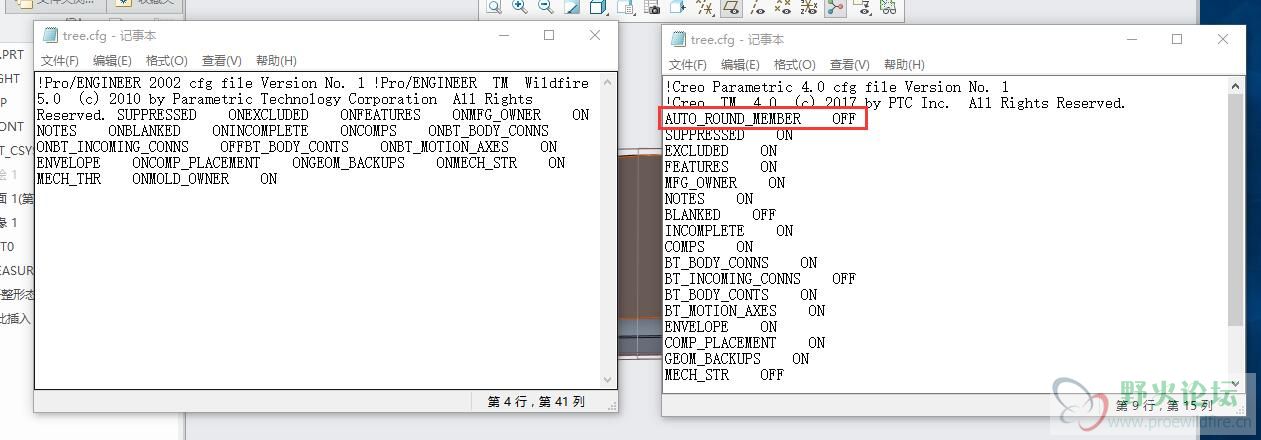Click MECH_THR text in left Notepad window

coord(69,179)
